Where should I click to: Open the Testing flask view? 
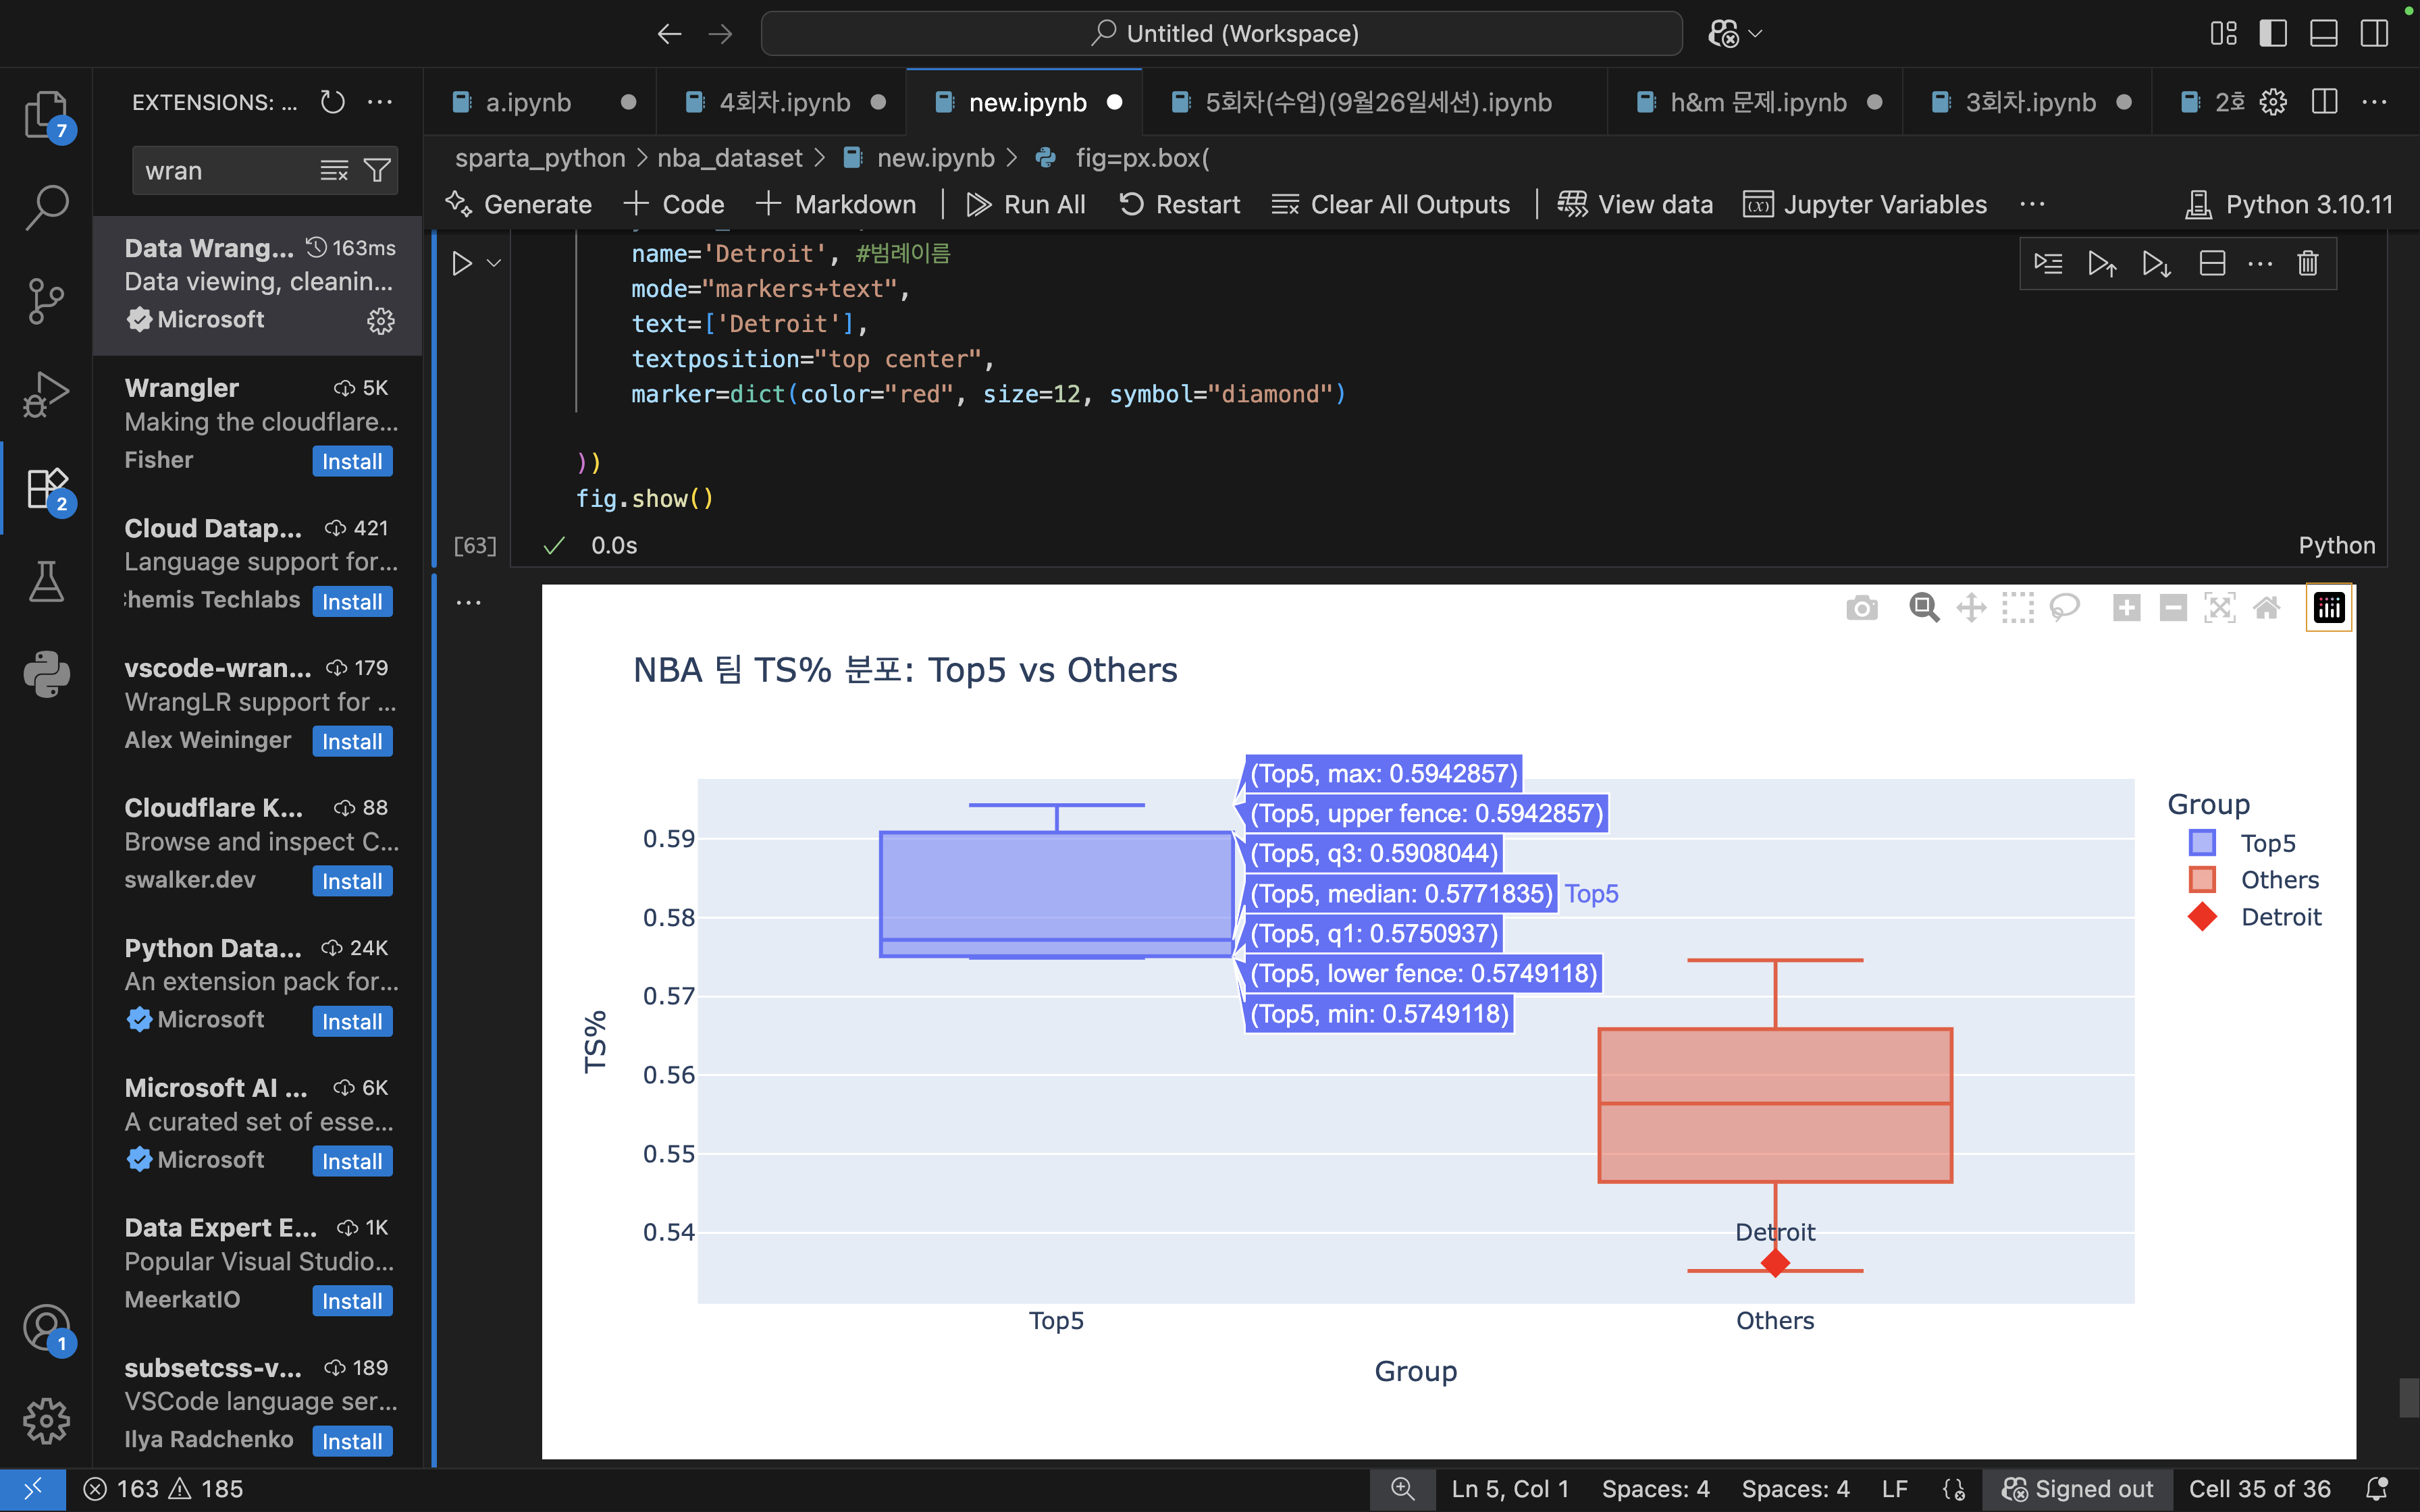coord(46,581)
